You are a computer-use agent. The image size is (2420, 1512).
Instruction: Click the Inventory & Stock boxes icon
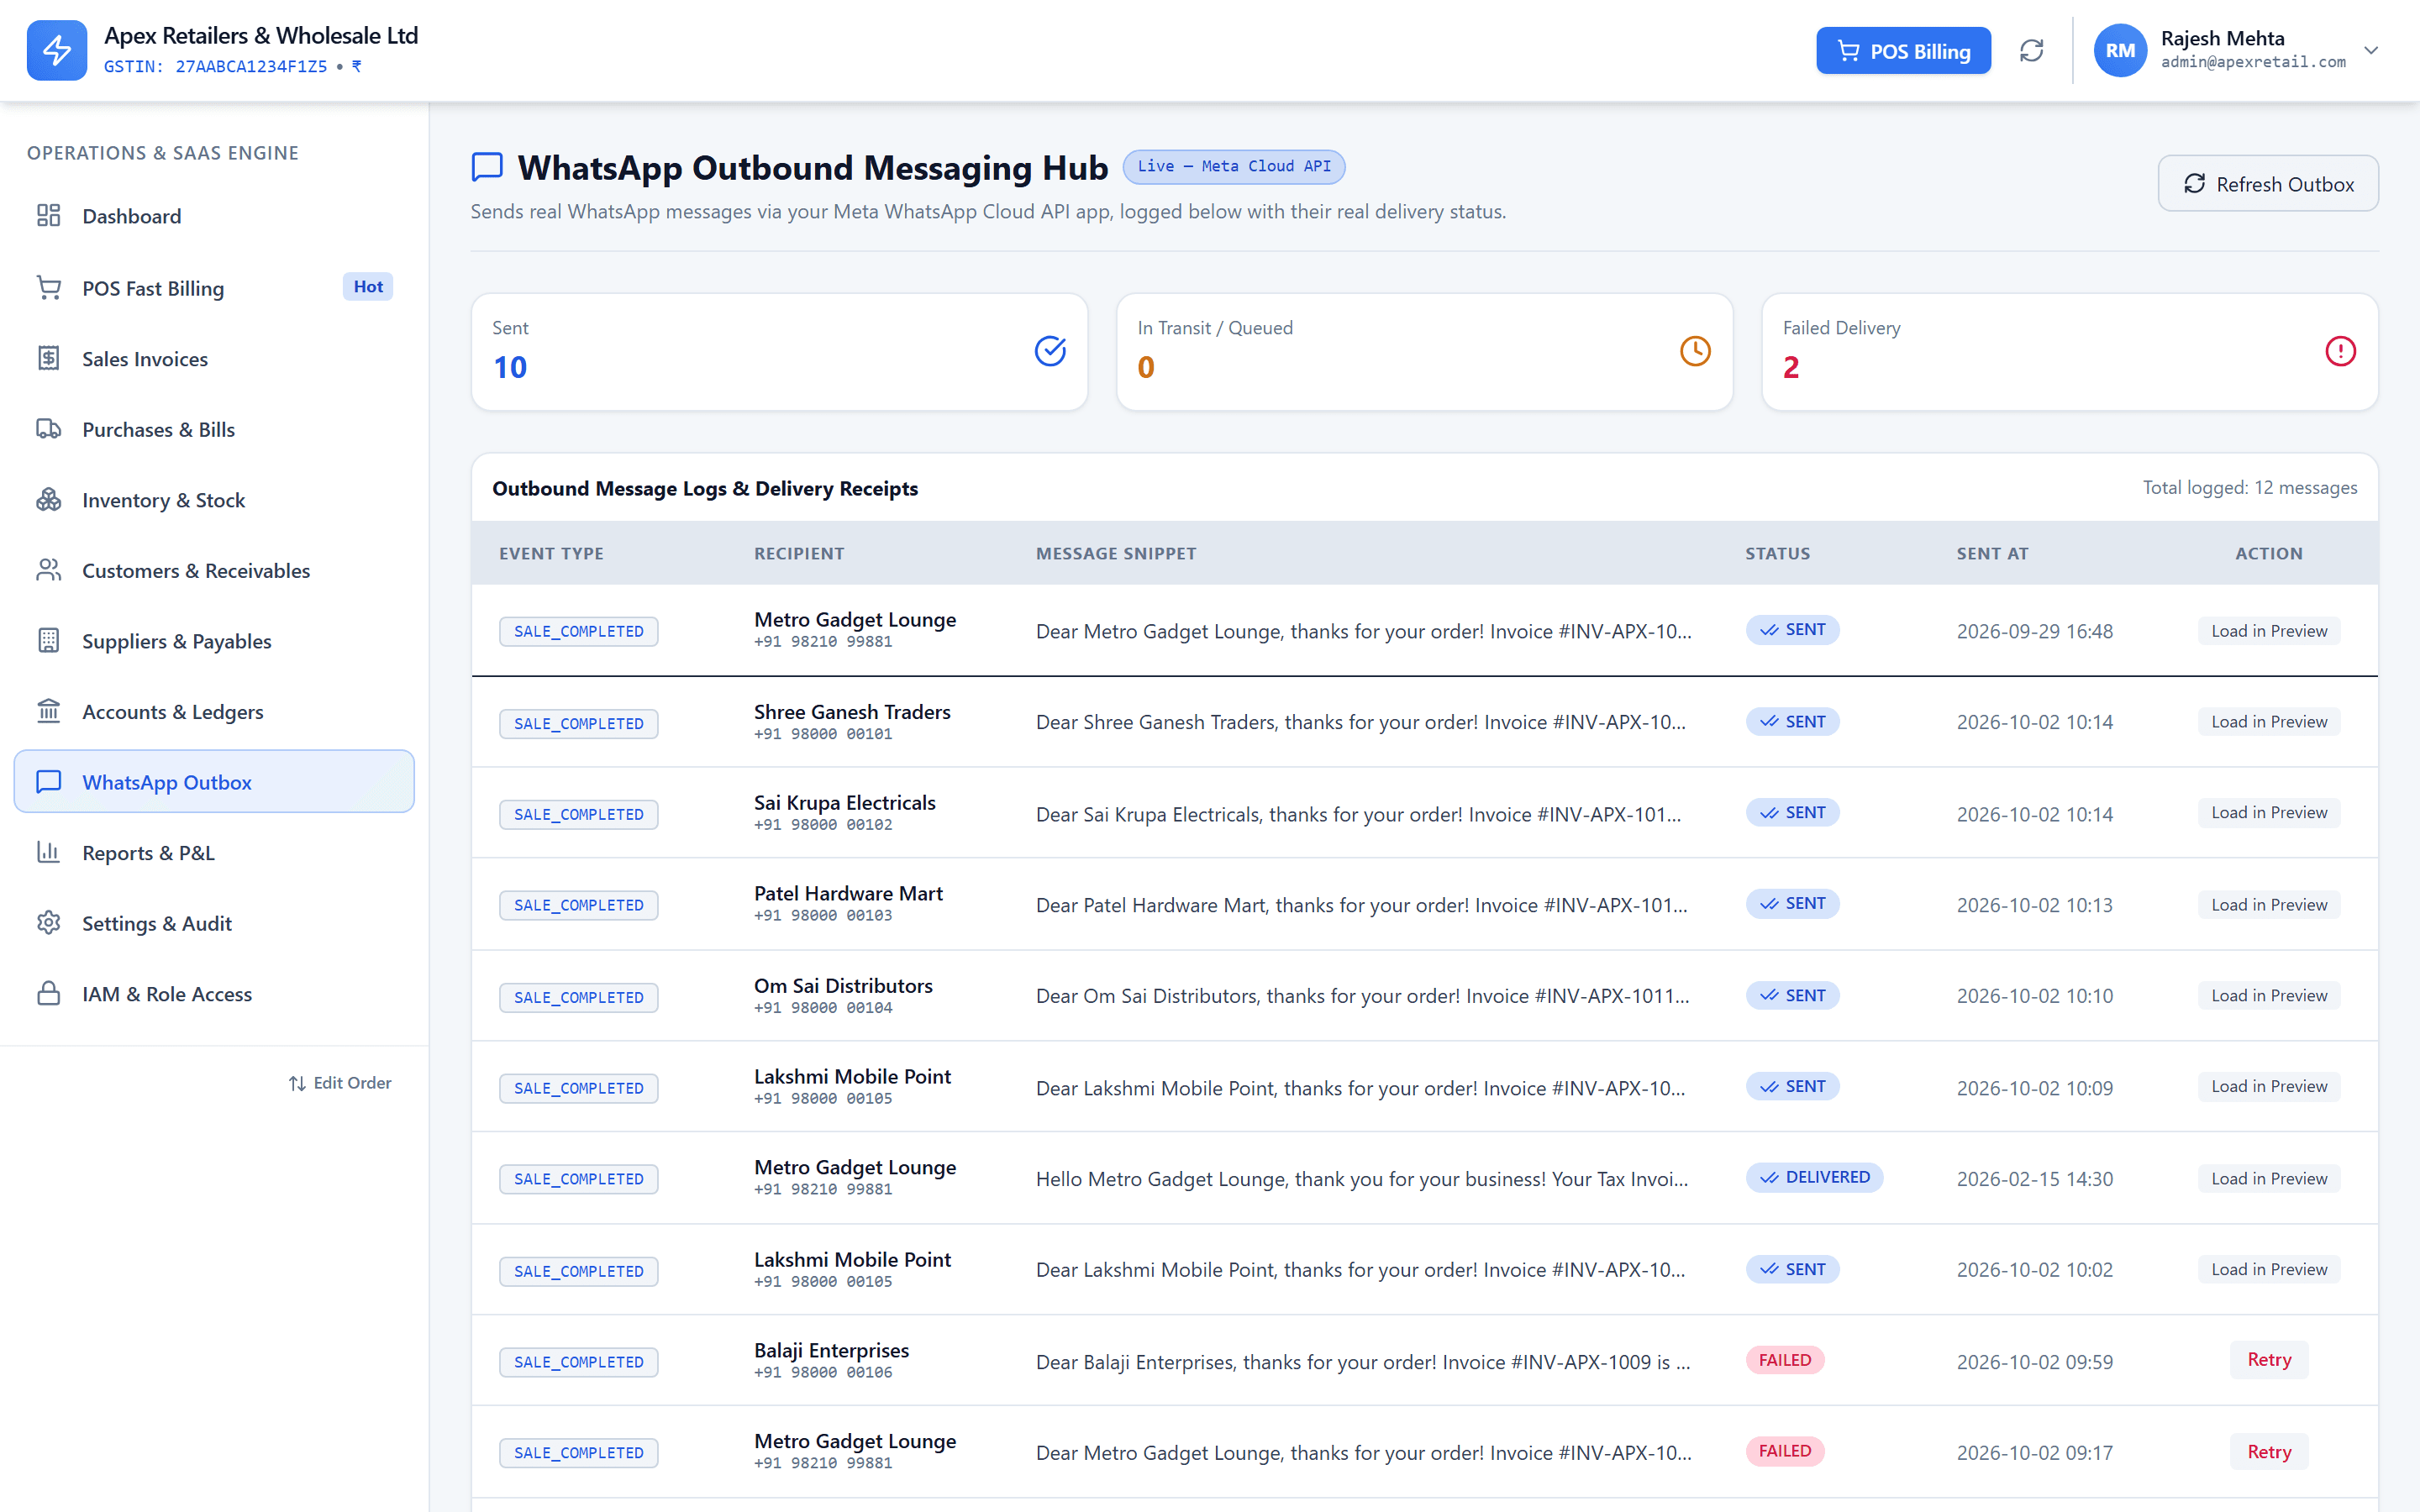(x=49, y=499)
